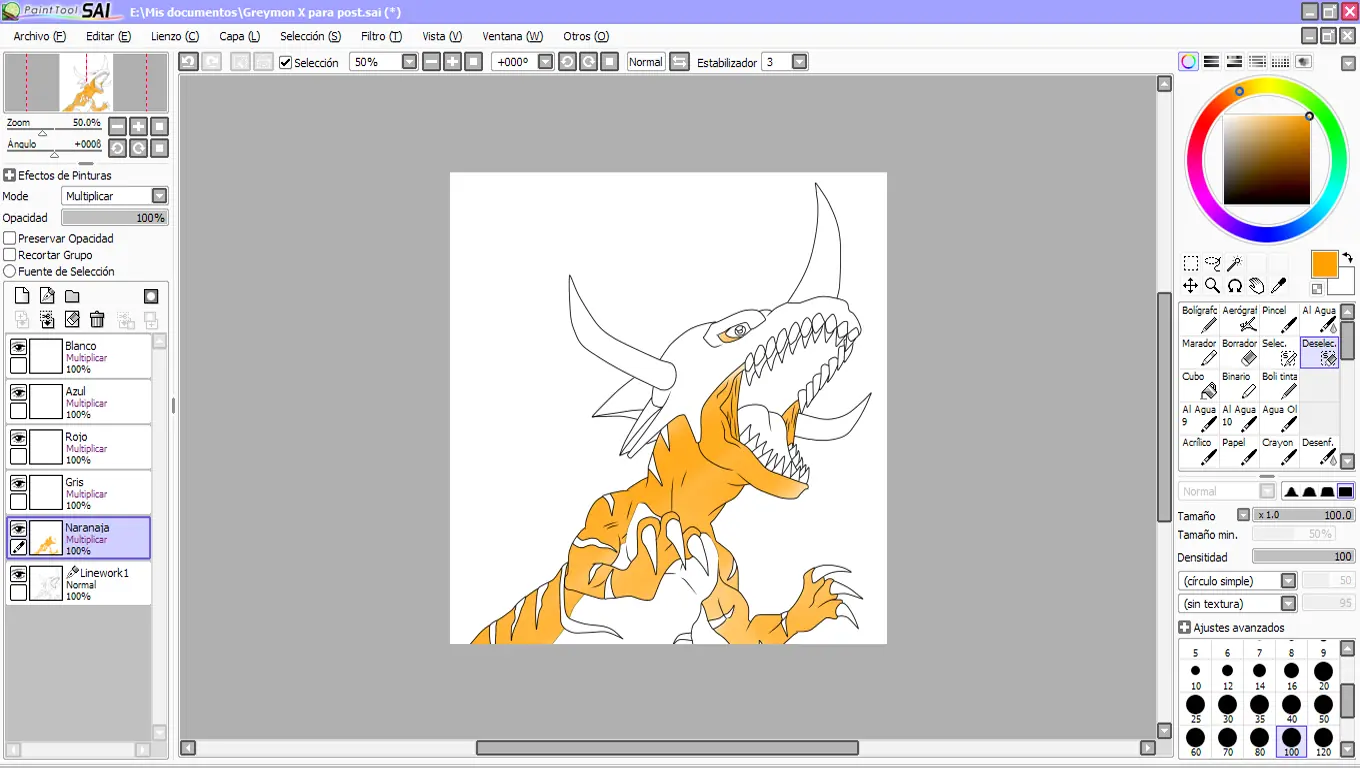The image size is (1360, 768).
Task: Hide the Gris layer
Action: click(x=18, y=484)
